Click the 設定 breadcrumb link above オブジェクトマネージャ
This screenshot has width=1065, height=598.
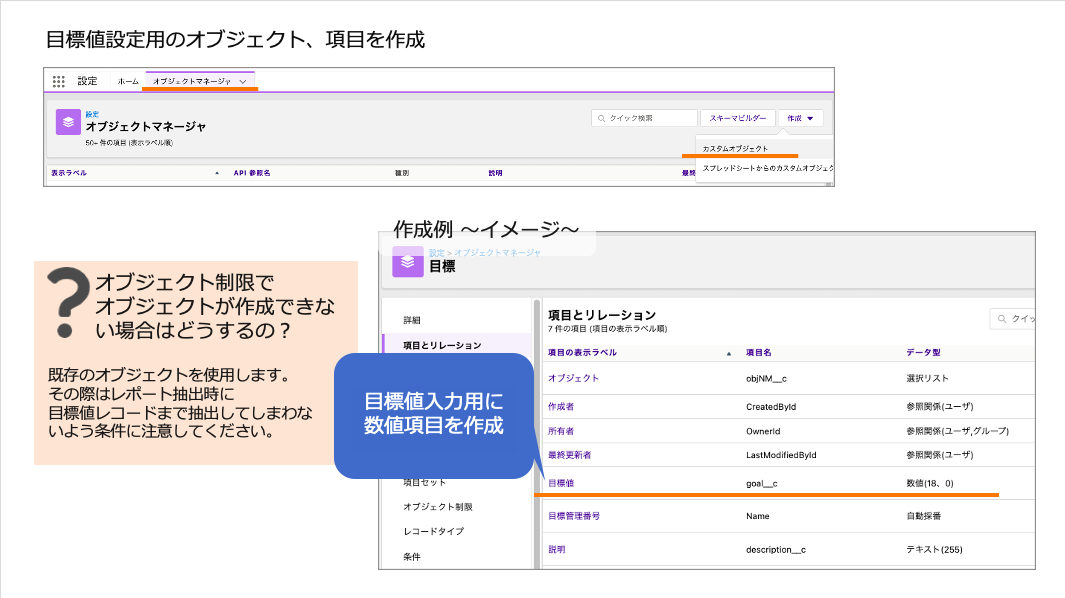[x=92, y=114]
